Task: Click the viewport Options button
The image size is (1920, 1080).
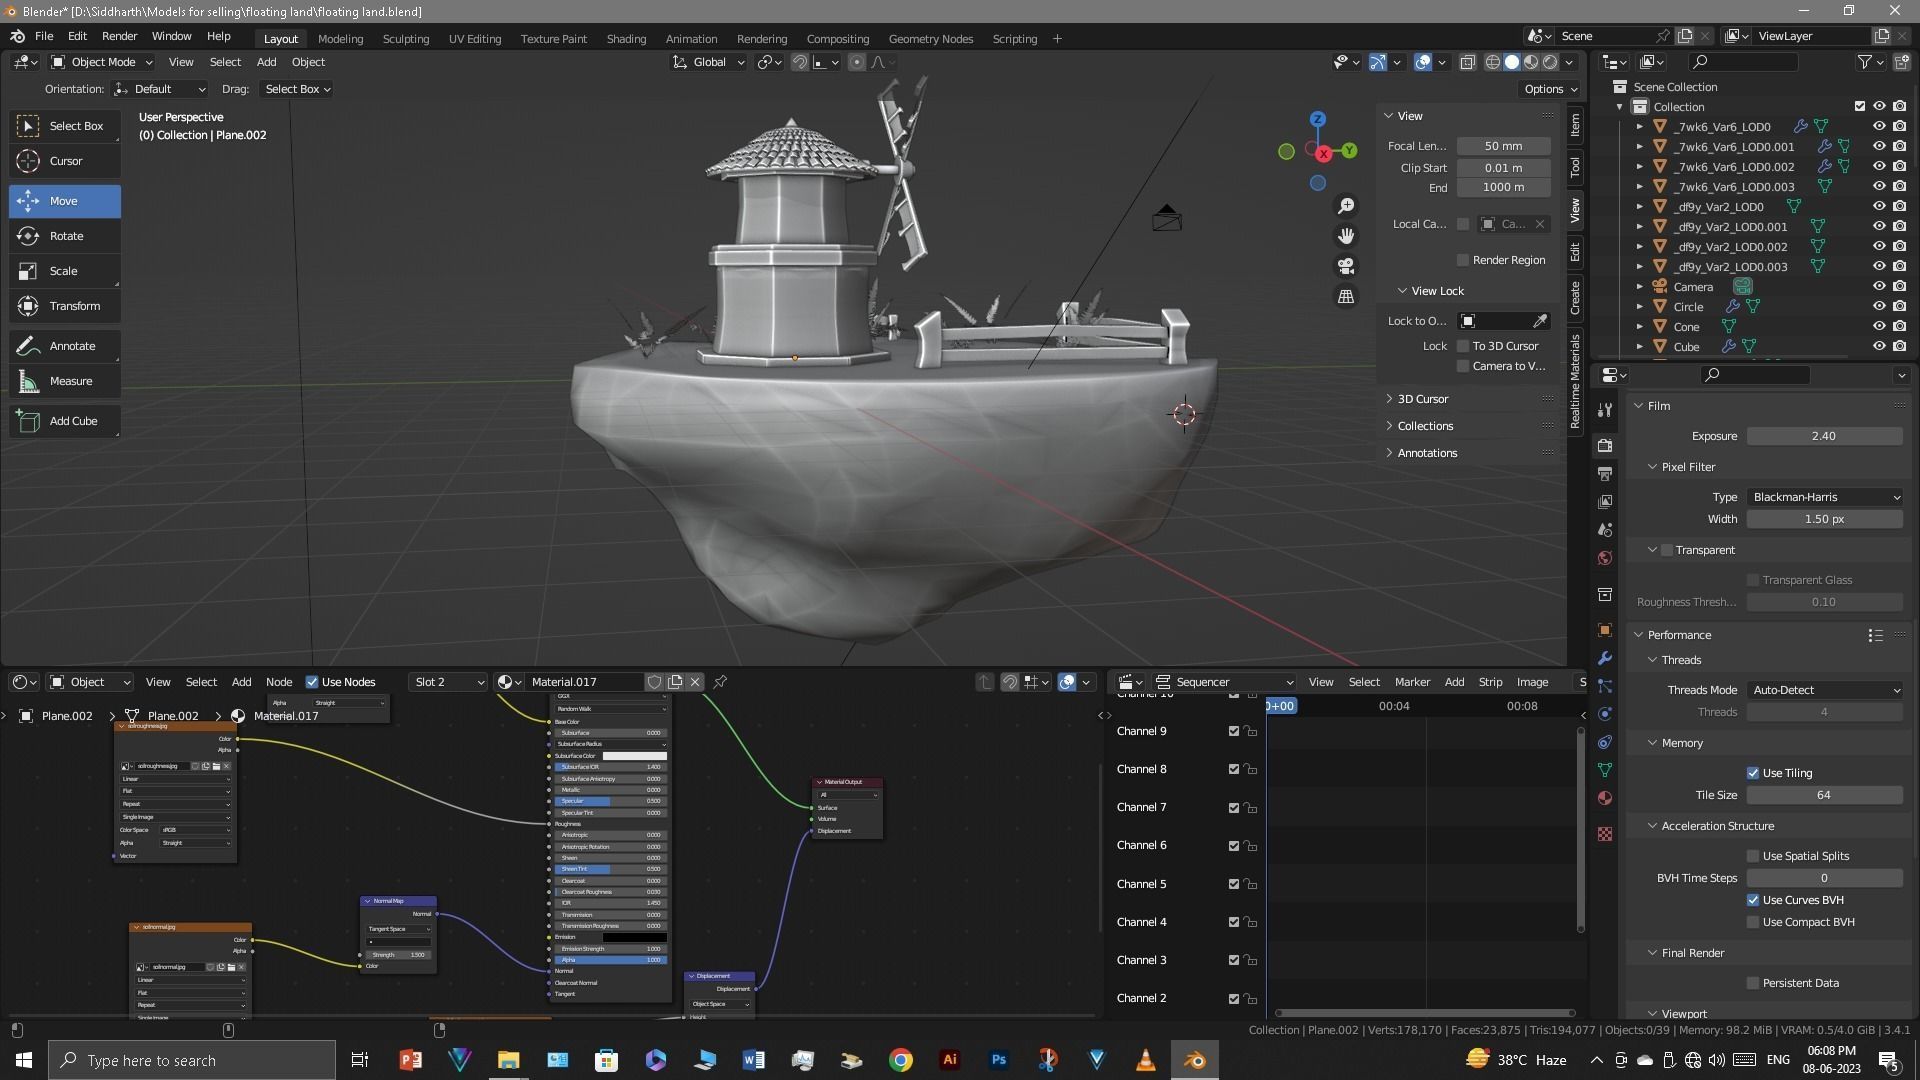Action: point(1549,89)
